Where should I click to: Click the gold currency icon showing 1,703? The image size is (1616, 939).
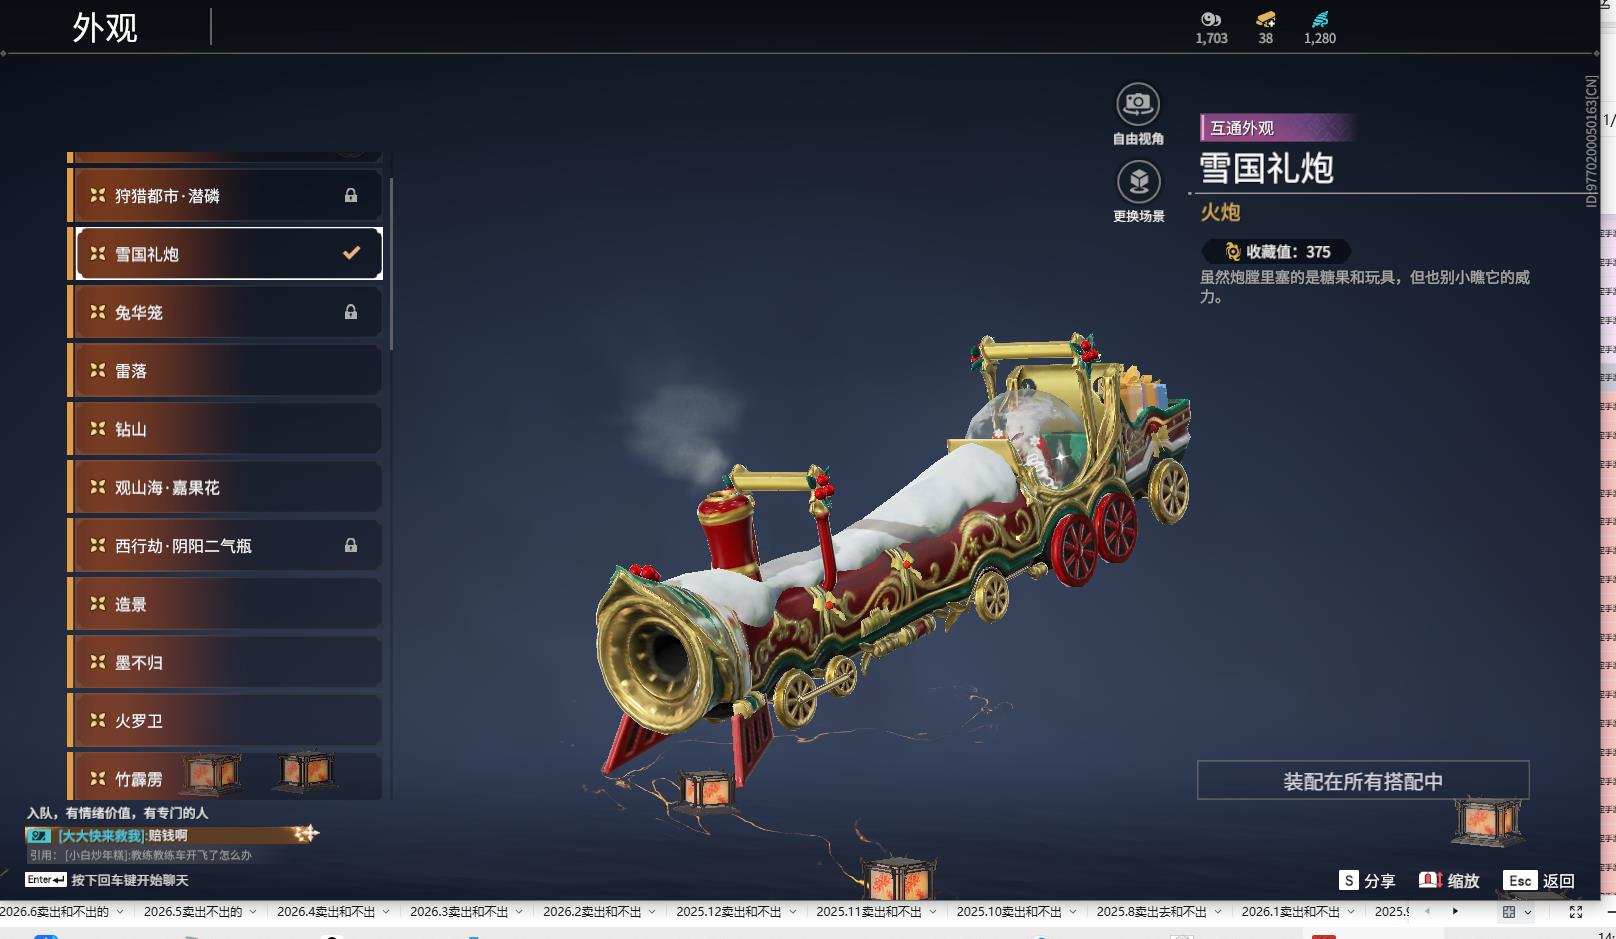pos(1211,19)
